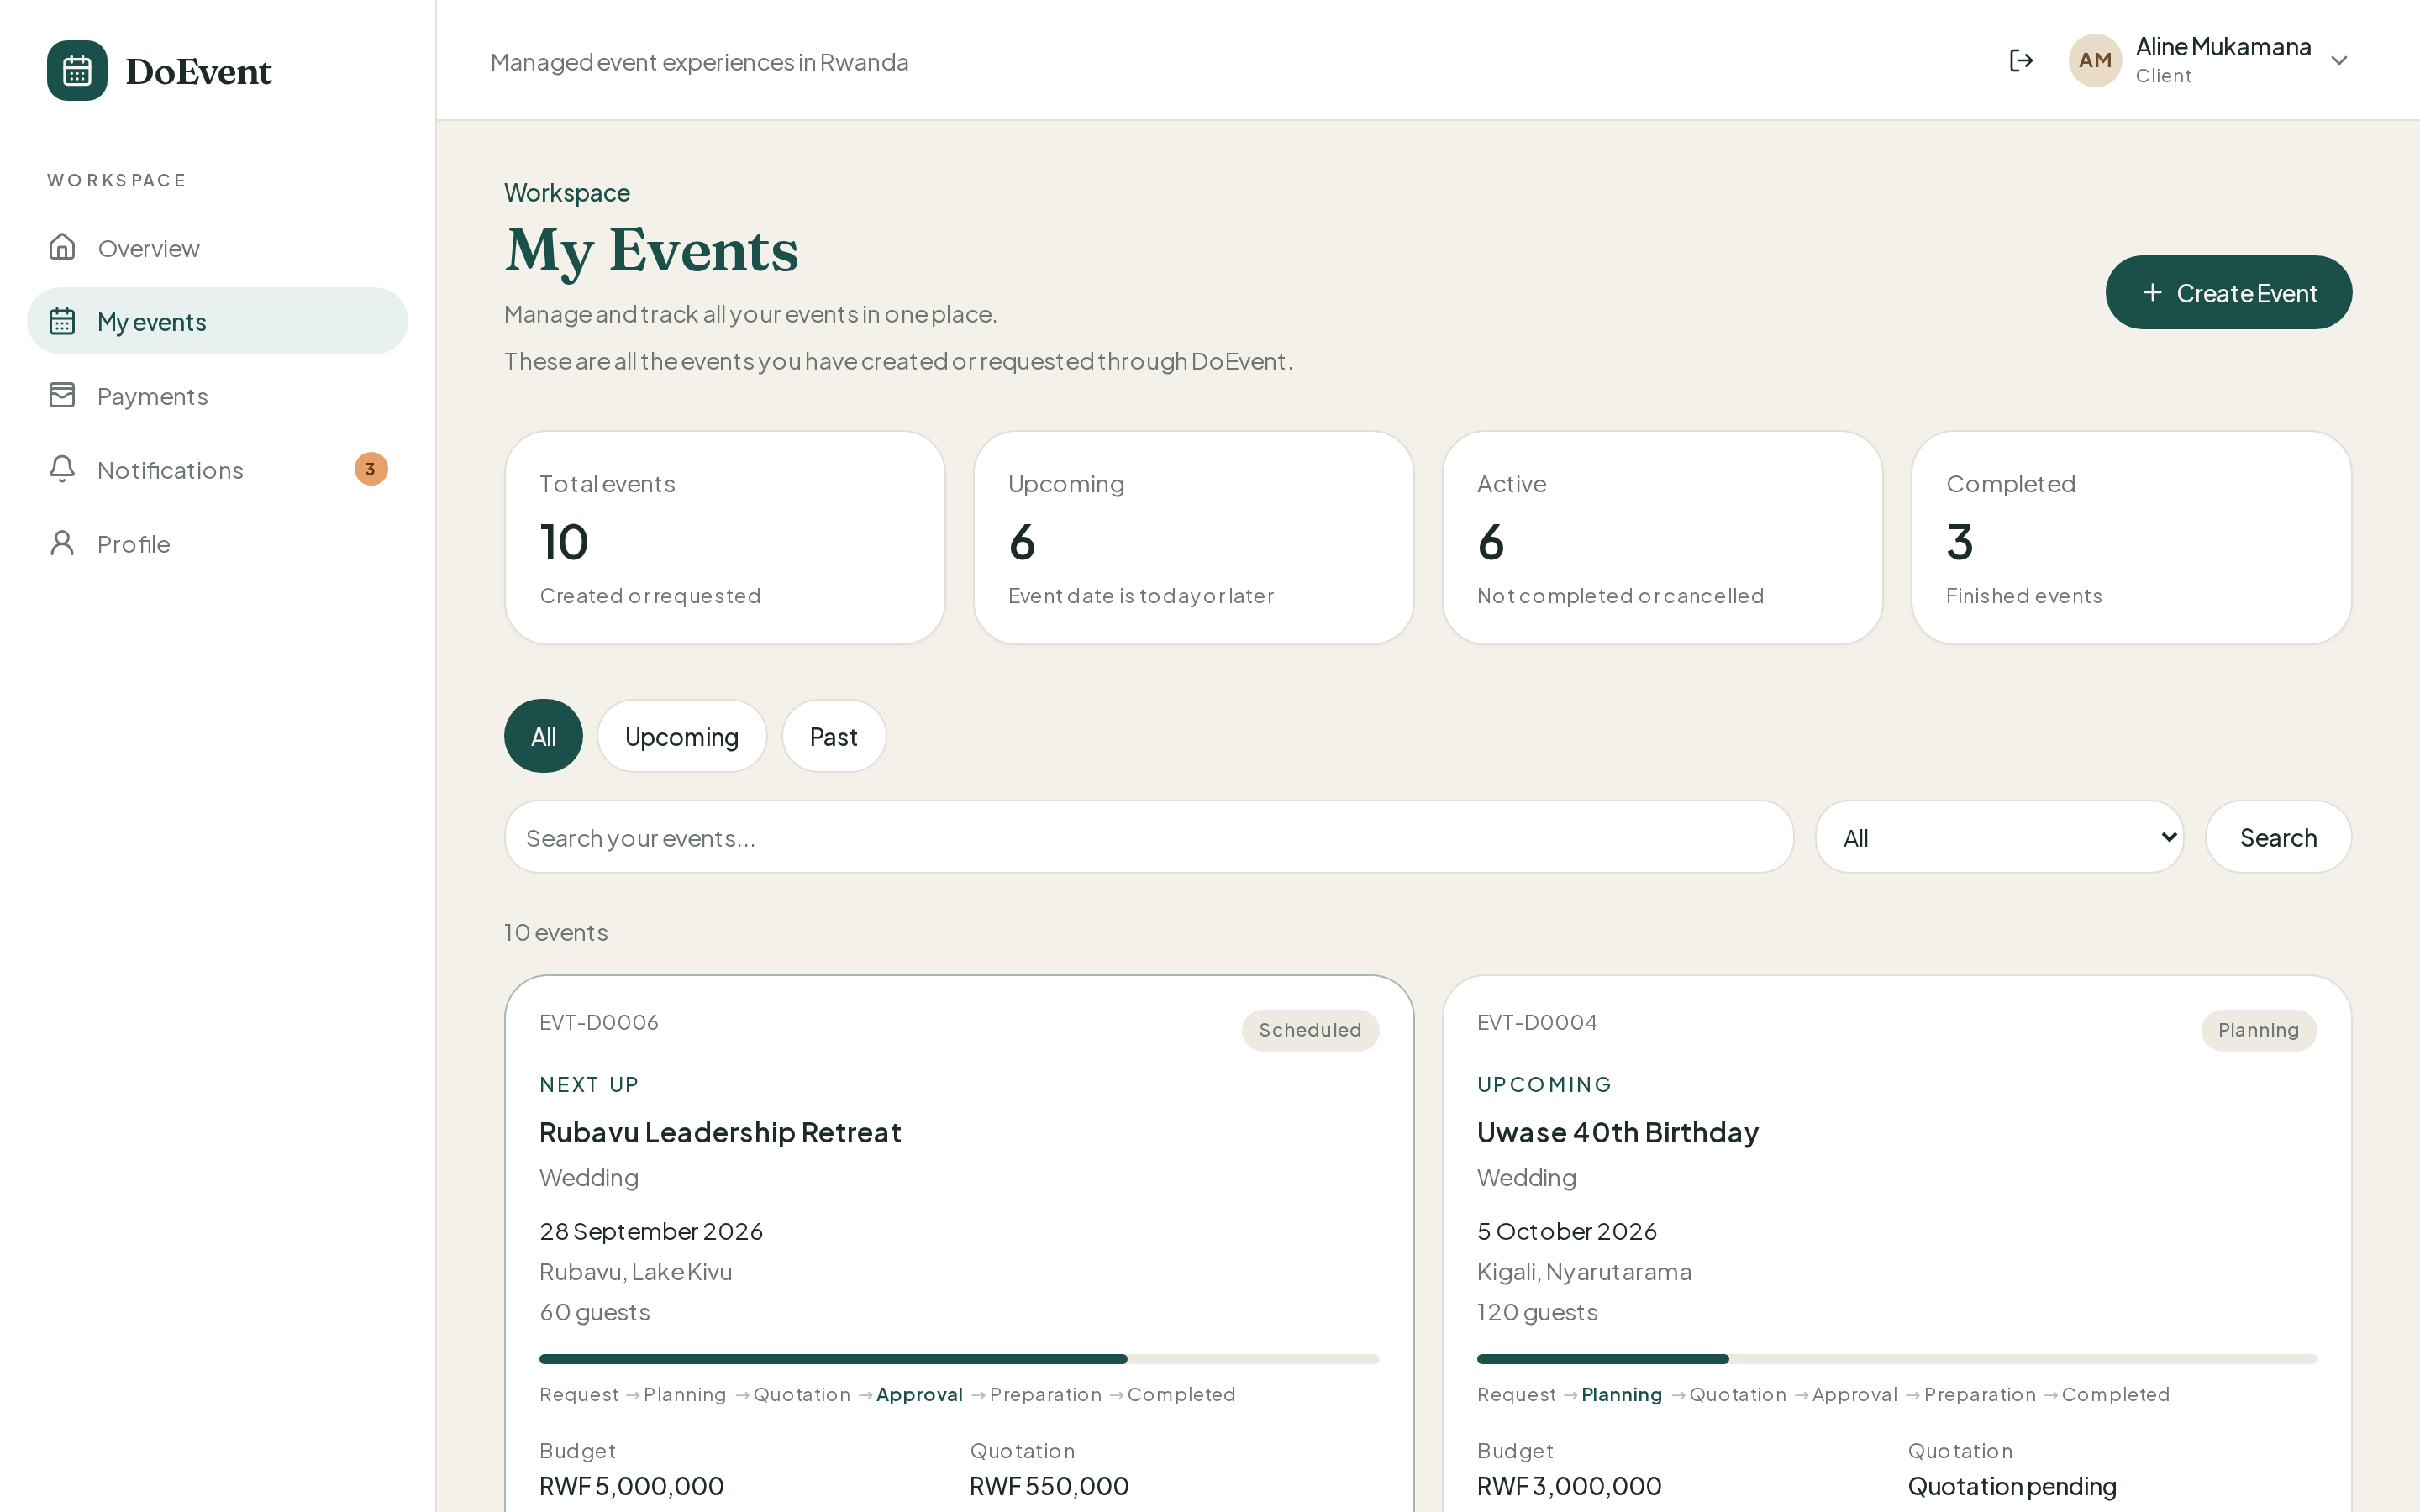Go to My events sidebar item
Screen dimensions: 2420x1512
(217, 321)
